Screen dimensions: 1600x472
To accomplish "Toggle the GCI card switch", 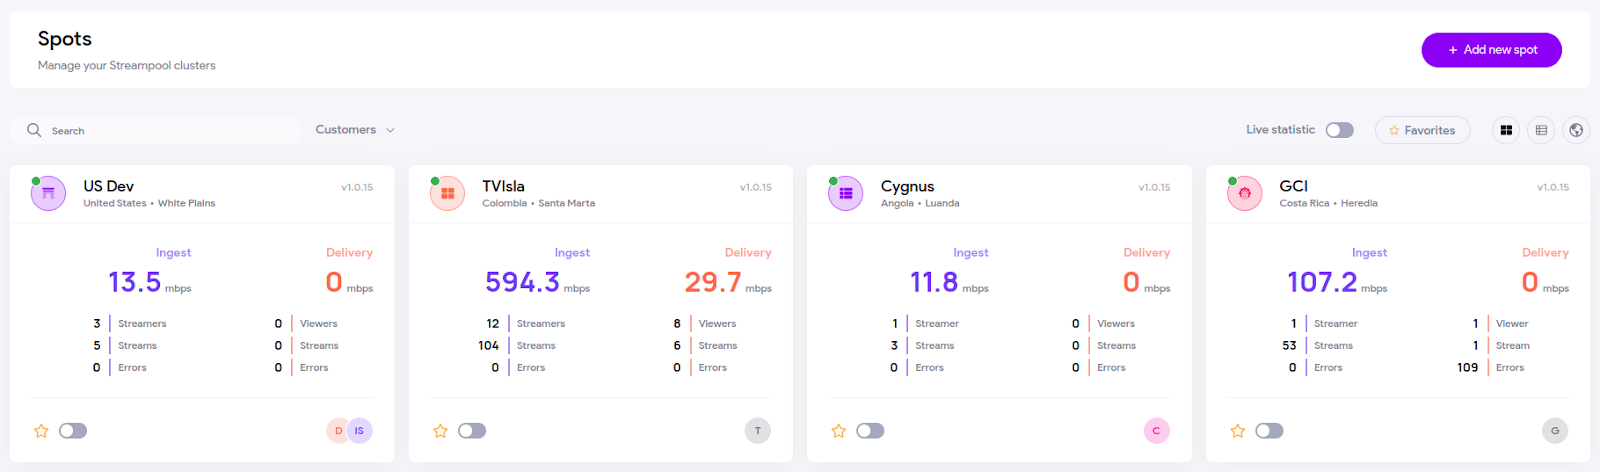I will (1269, 431).
